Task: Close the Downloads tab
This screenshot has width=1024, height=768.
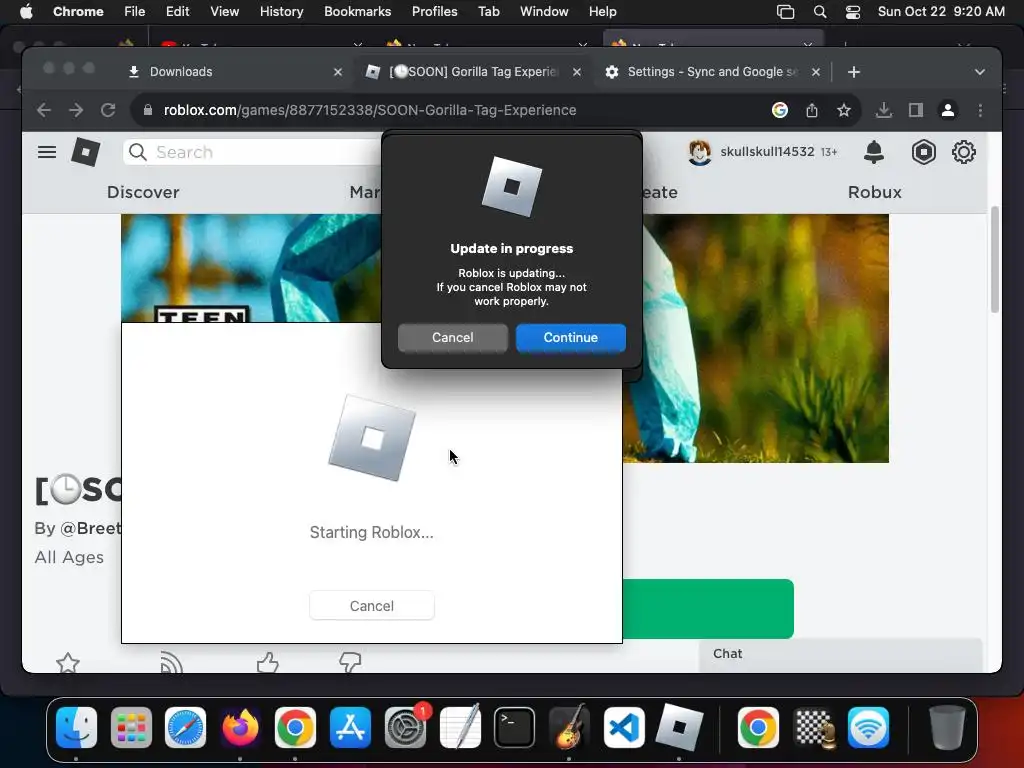Action: tap(338, 72)
